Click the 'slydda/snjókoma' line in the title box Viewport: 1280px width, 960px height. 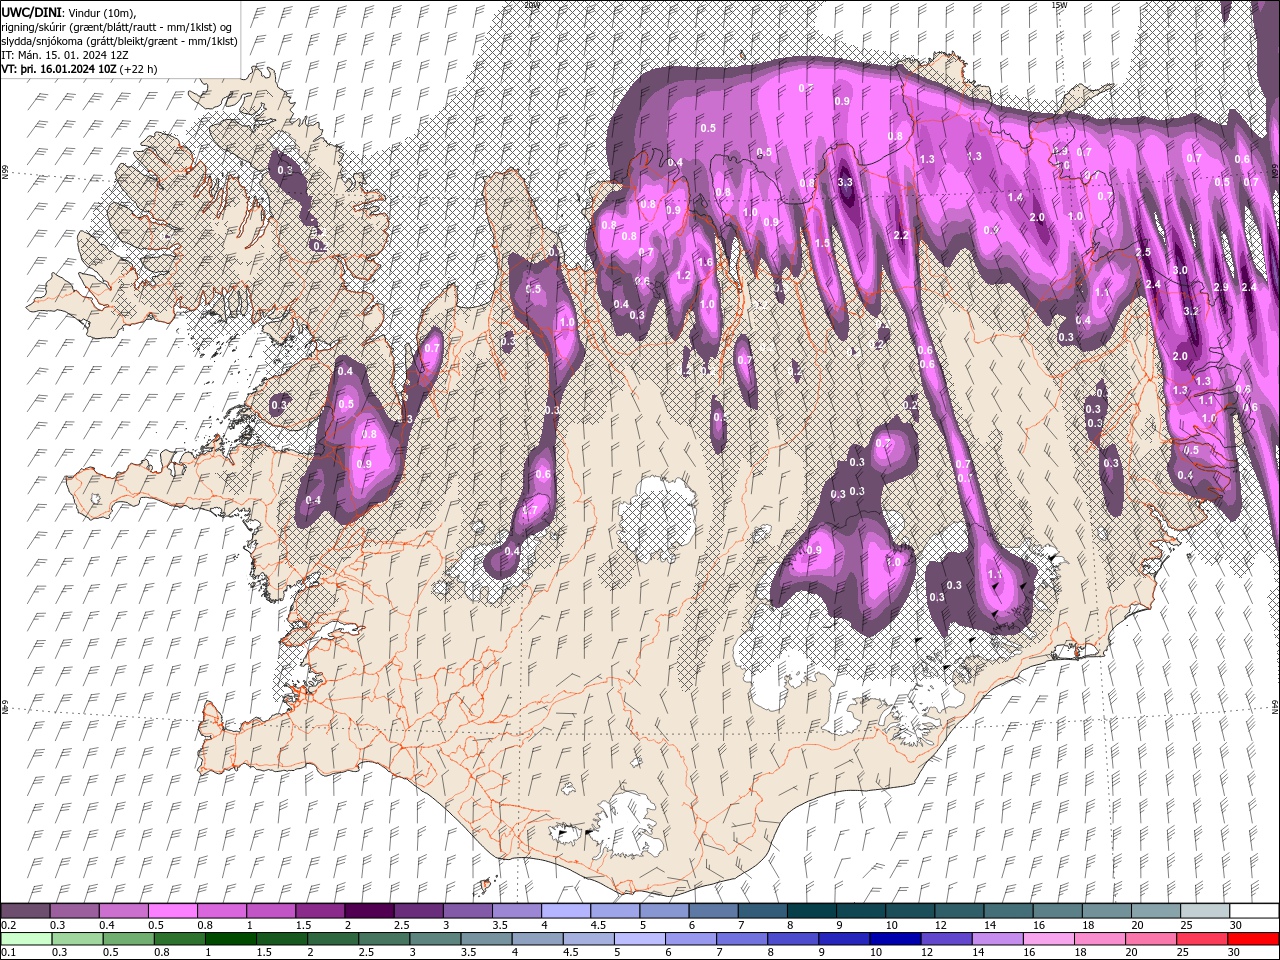120,41
